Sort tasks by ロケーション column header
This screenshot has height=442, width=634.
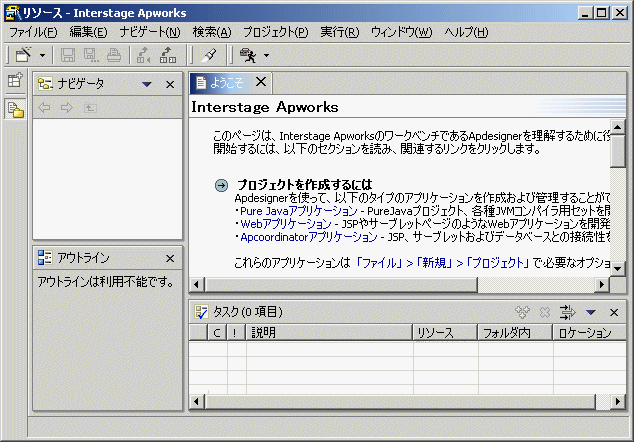coord(590,332)
